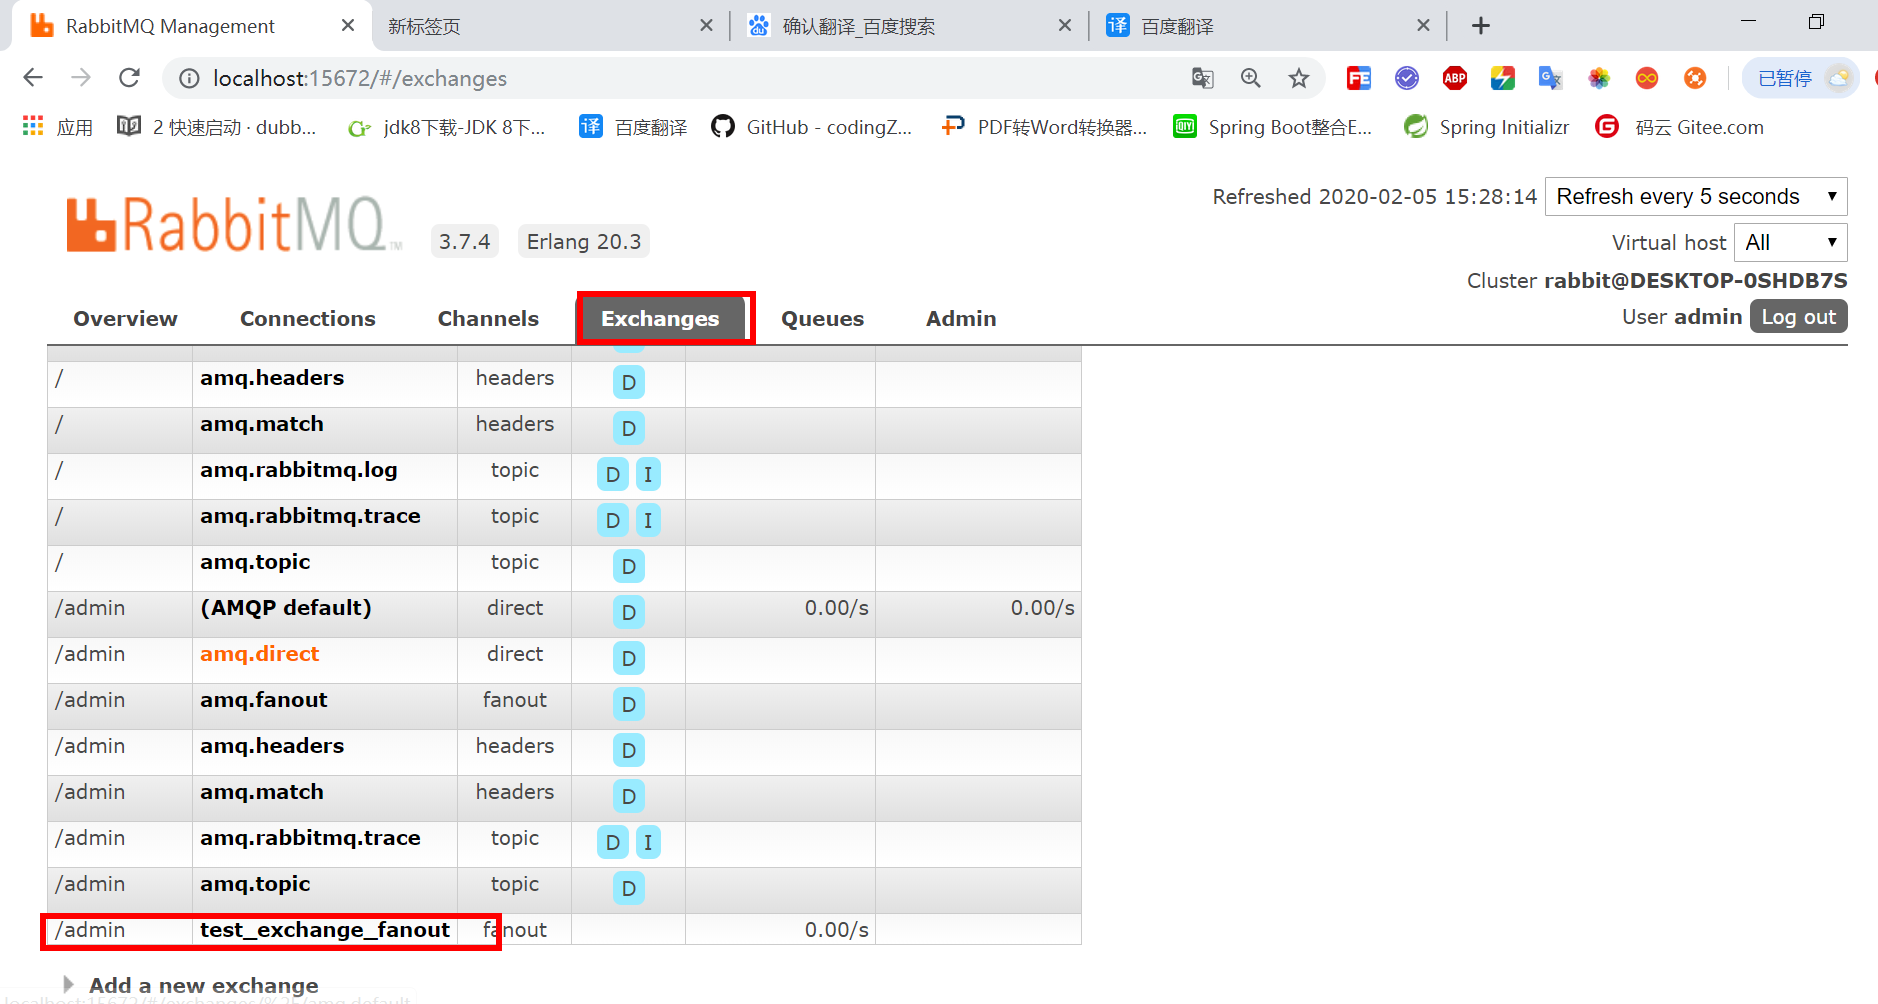The width and height of the screenshot is (1878, 1004).
Task: Open the /admin amq.direct exchange
Action: [259, 654]
